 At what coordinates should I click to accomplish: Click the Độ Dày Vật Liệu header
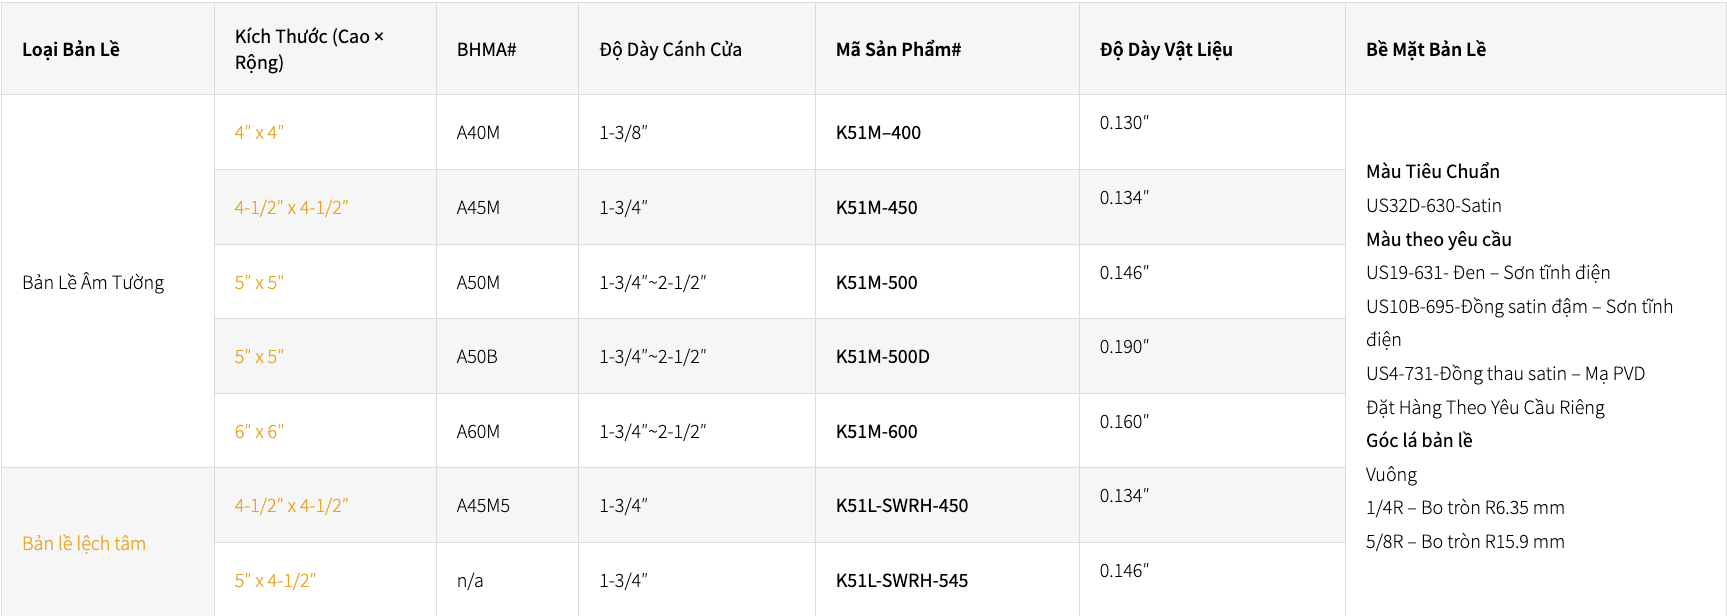(x=1166, y=50)
